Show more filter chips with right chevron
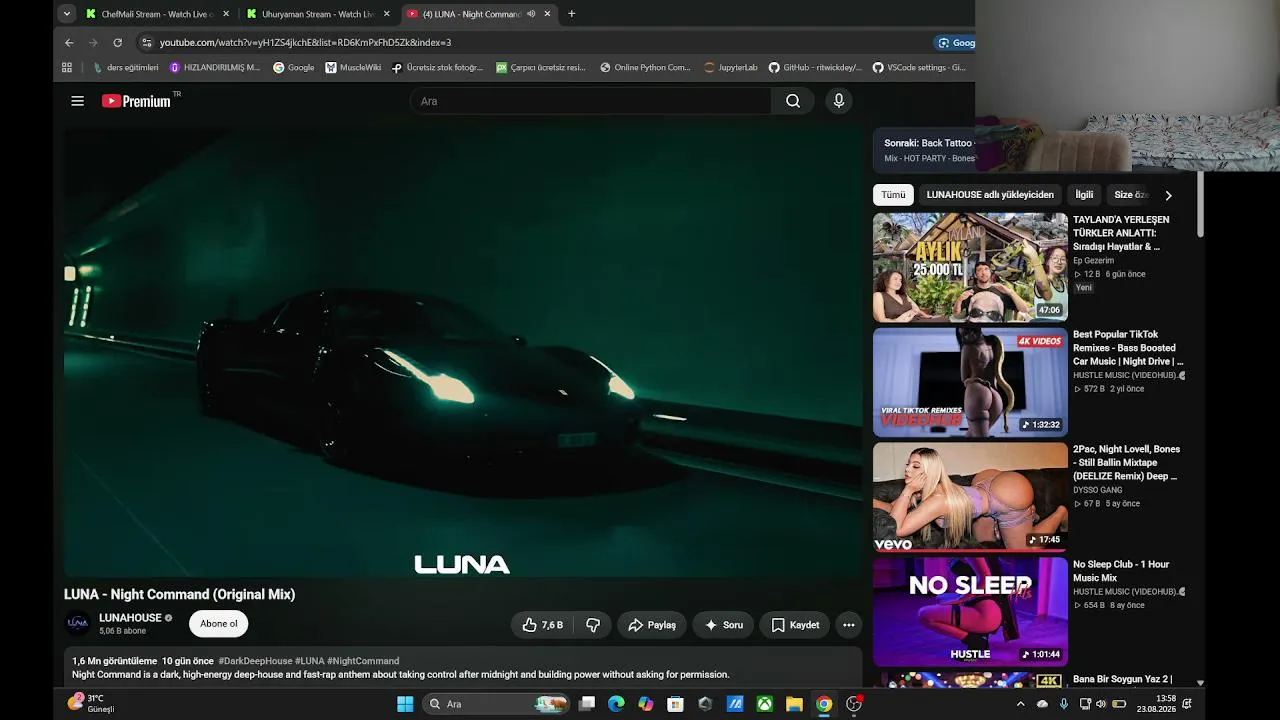The width and height of the screenshot is (1280, 720). click(1168, 195)
